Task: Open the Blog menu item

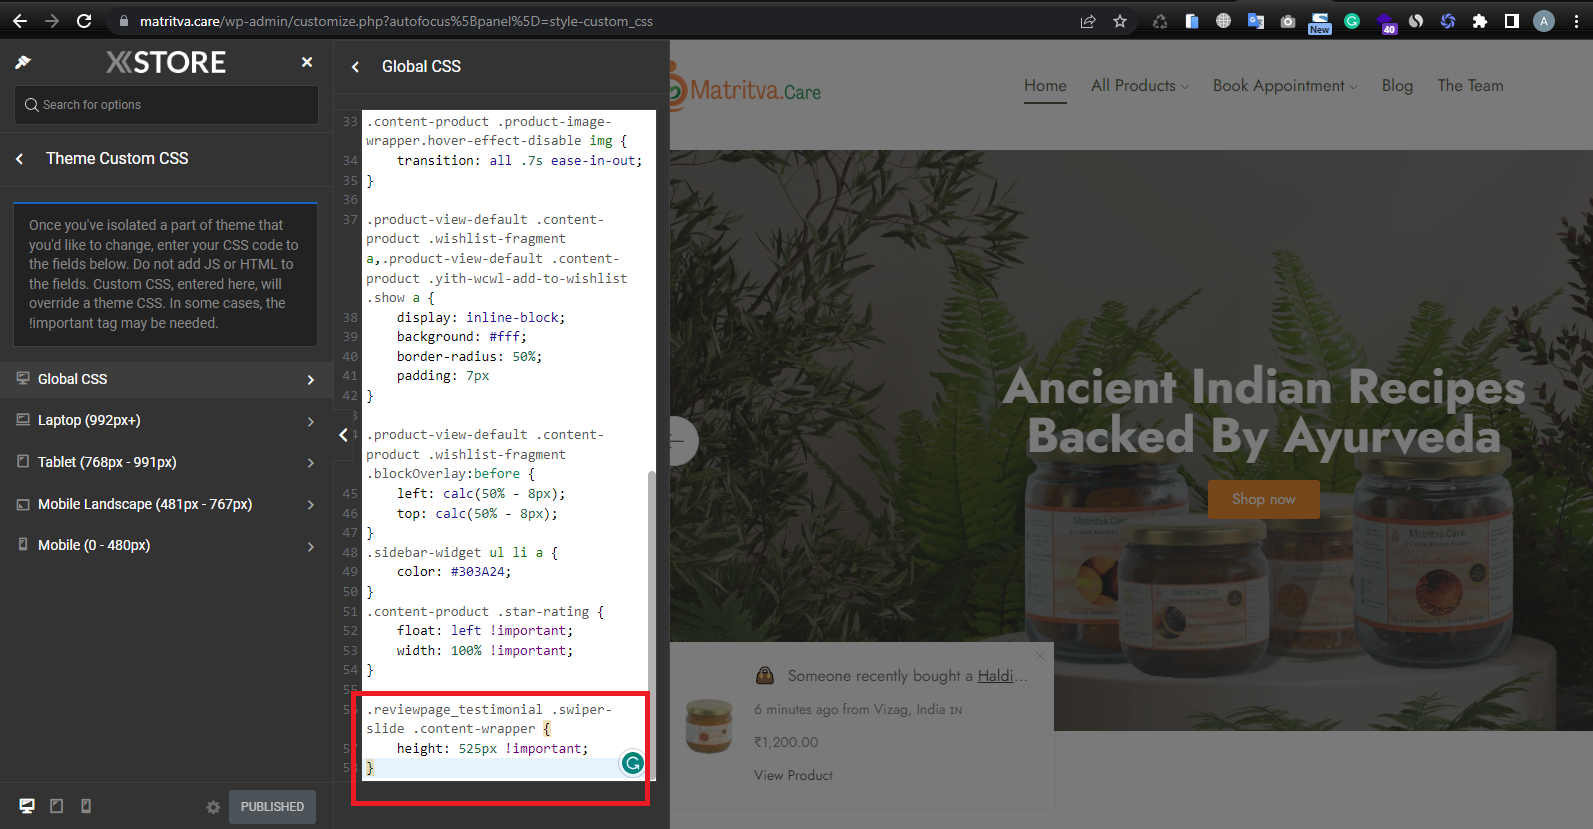Action: [x=1397, y=86]
